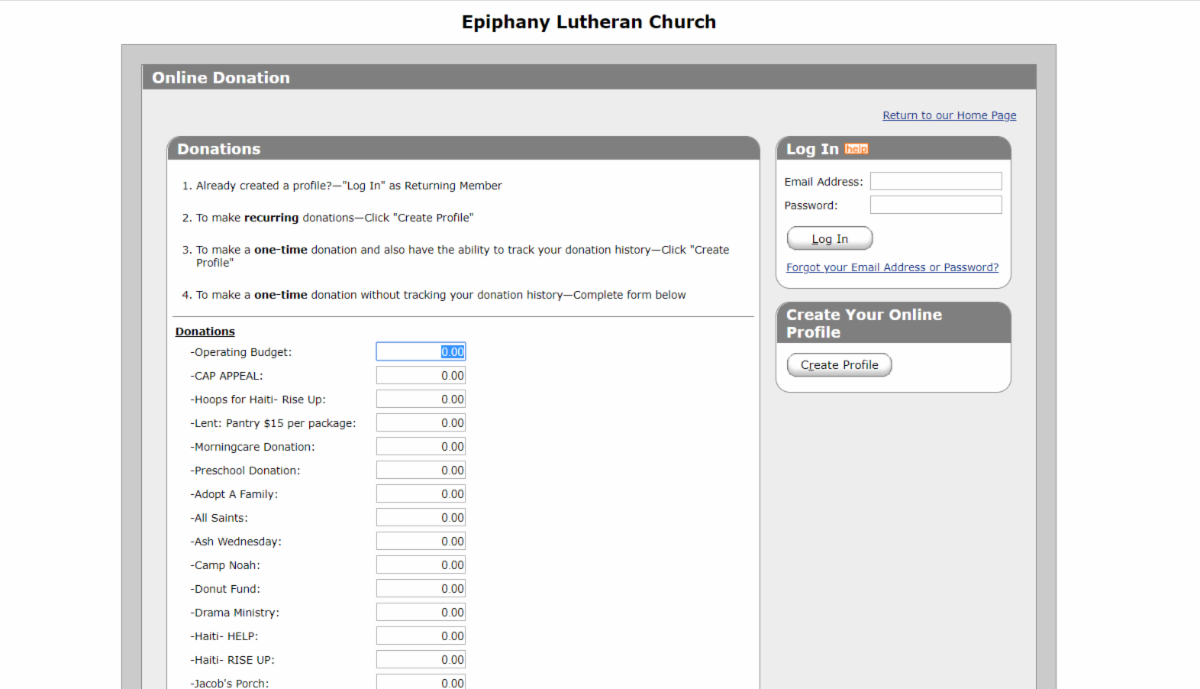Click the orange help icon beside Log In

[x=856, y=149]
